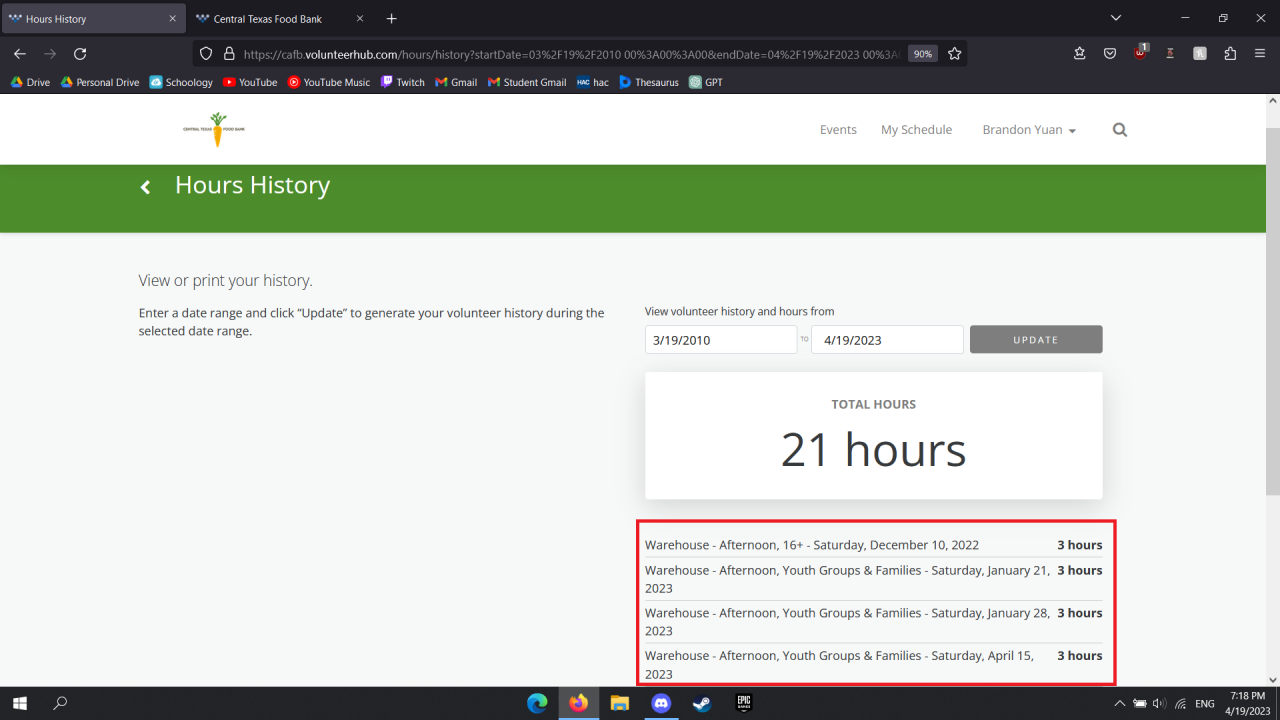Open the Schoology bookmark
Viewport: 1280px width, 720px height.
[181, 82]
